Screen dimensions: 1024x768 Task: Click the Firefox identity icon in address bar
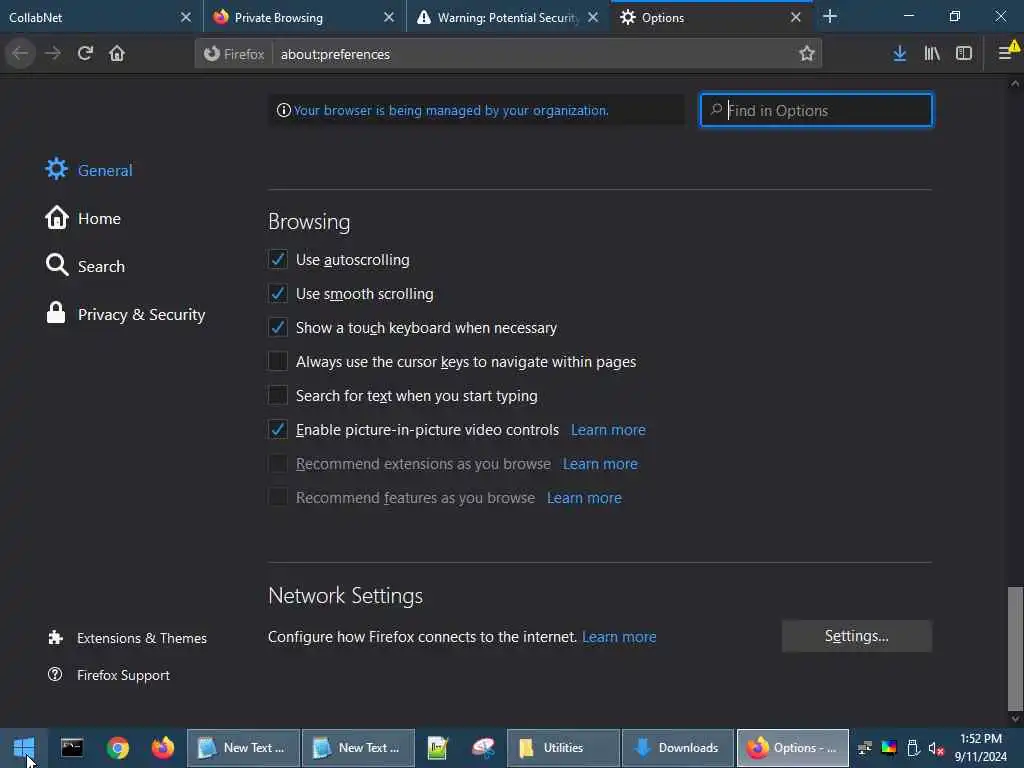(212, 54)
